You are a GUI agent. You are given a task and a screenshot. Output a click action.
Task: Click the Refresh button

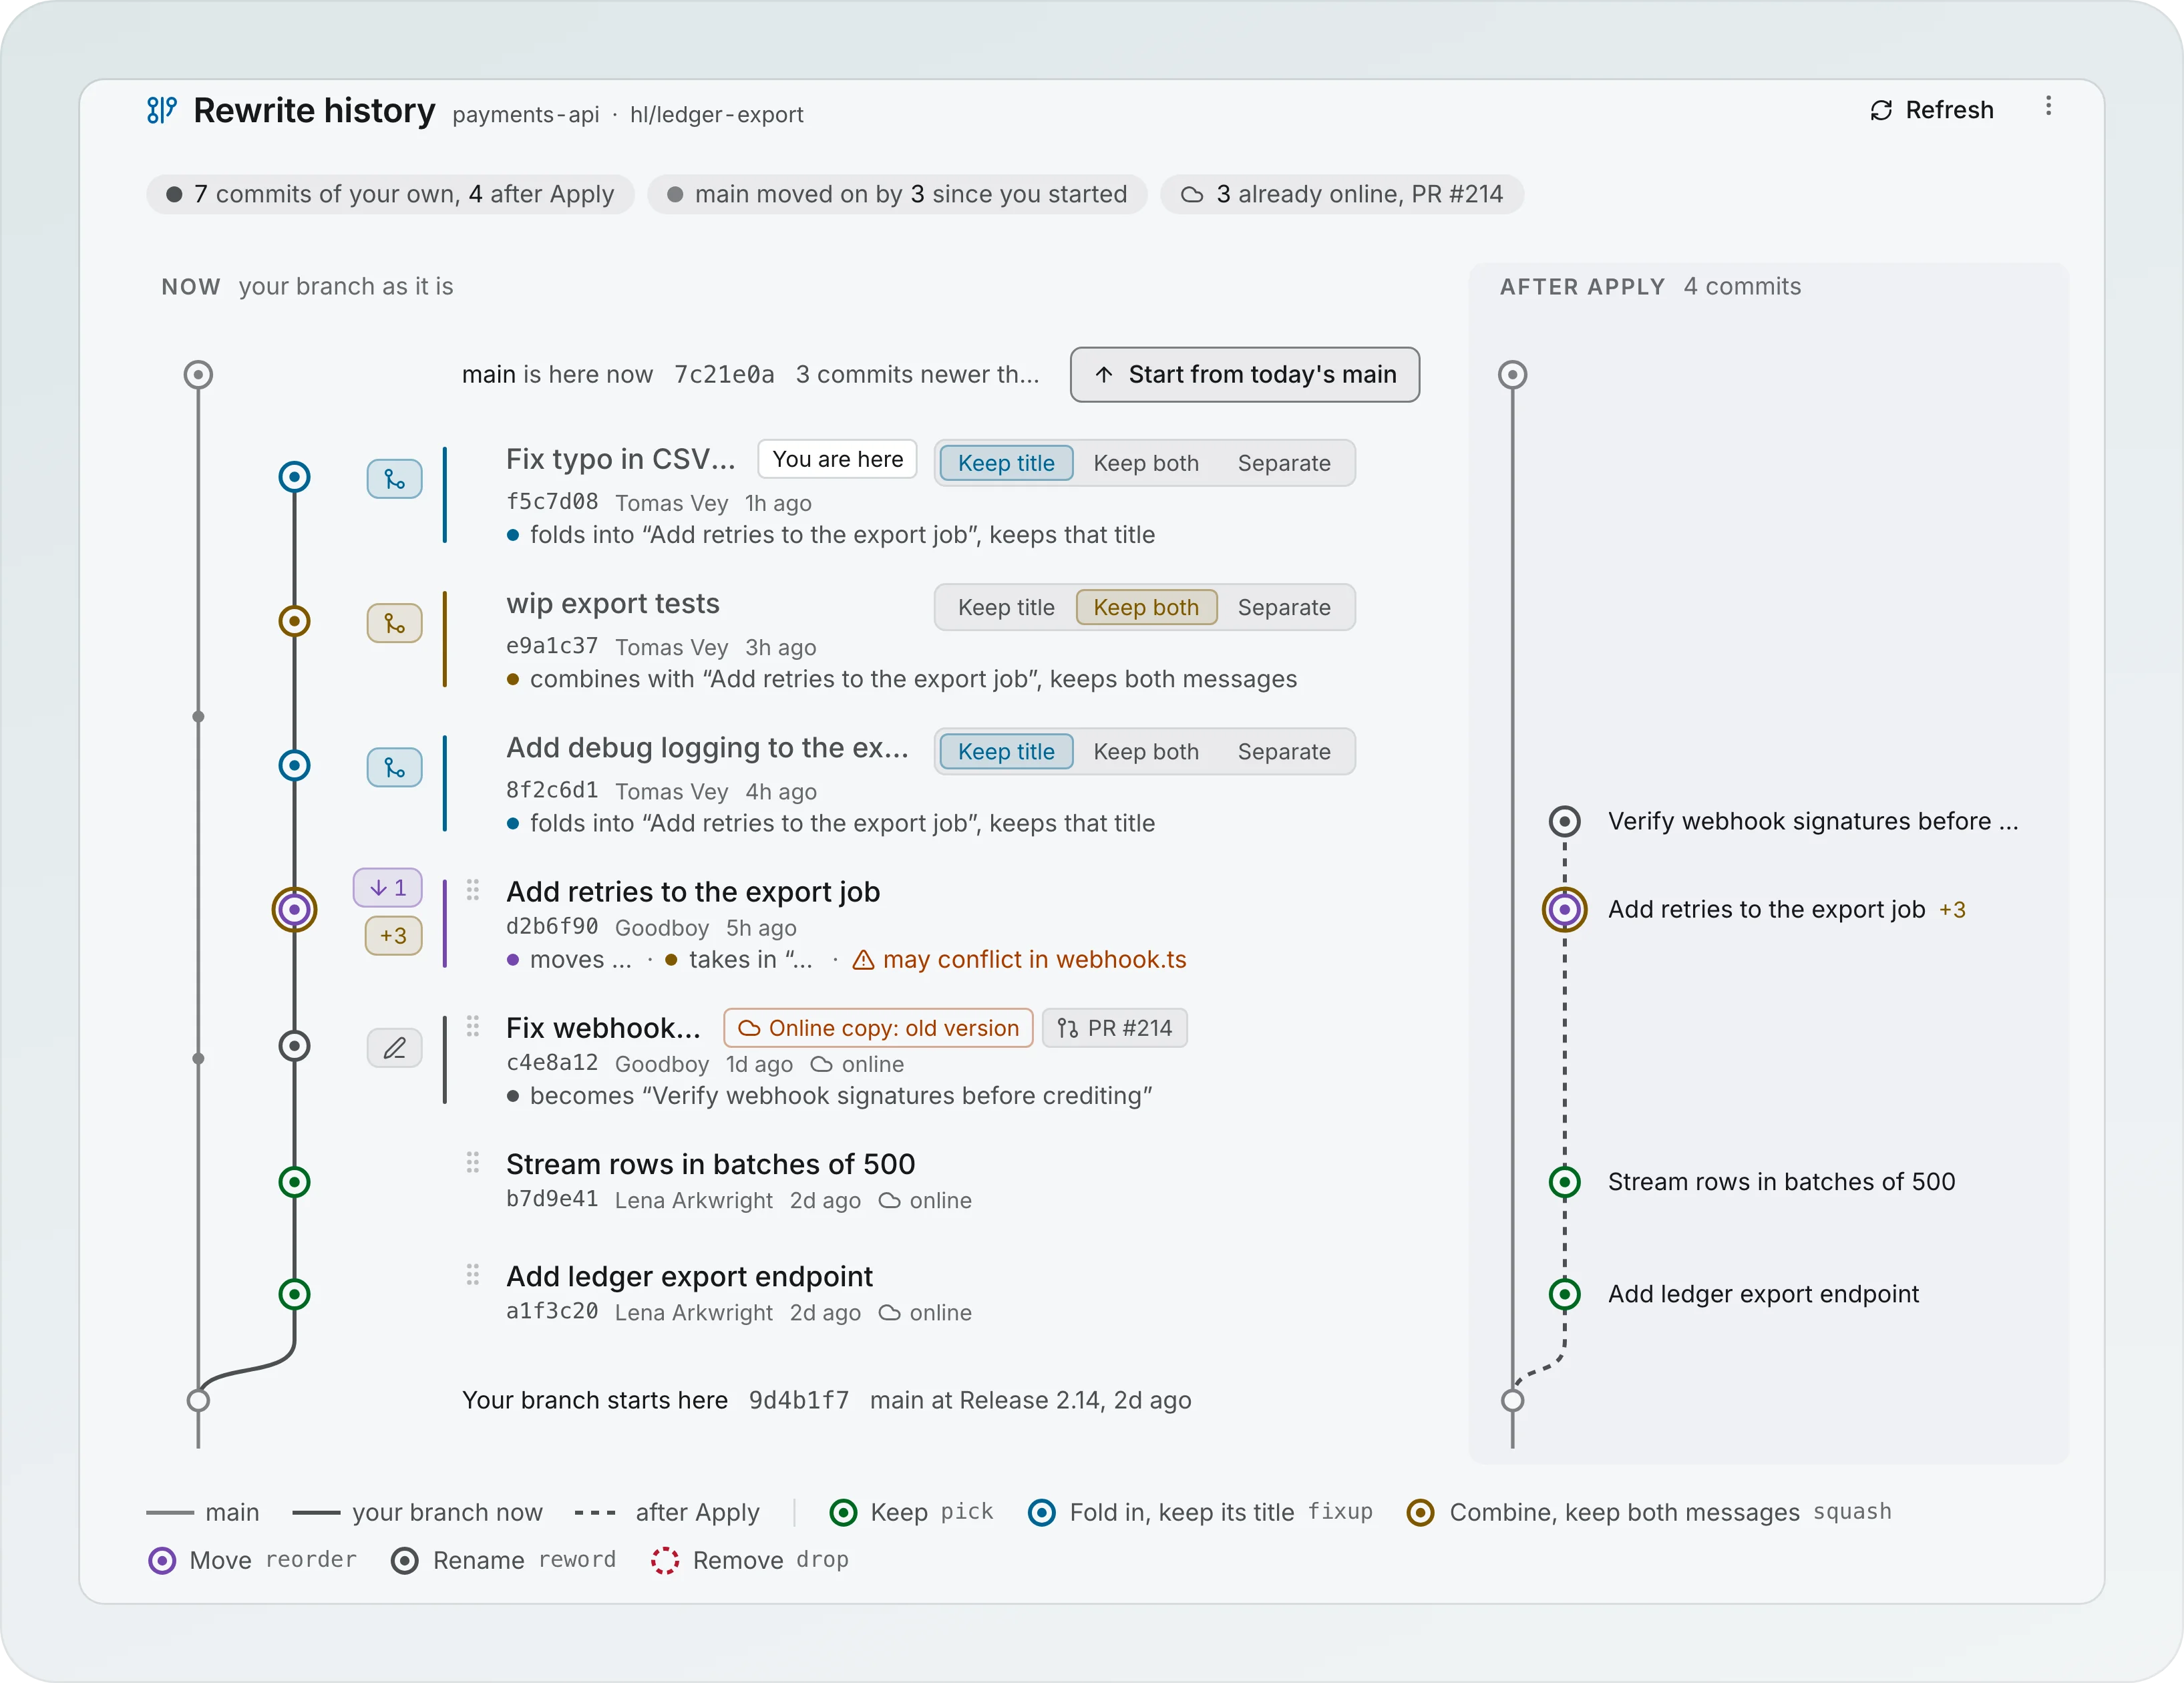point(1931,110)
